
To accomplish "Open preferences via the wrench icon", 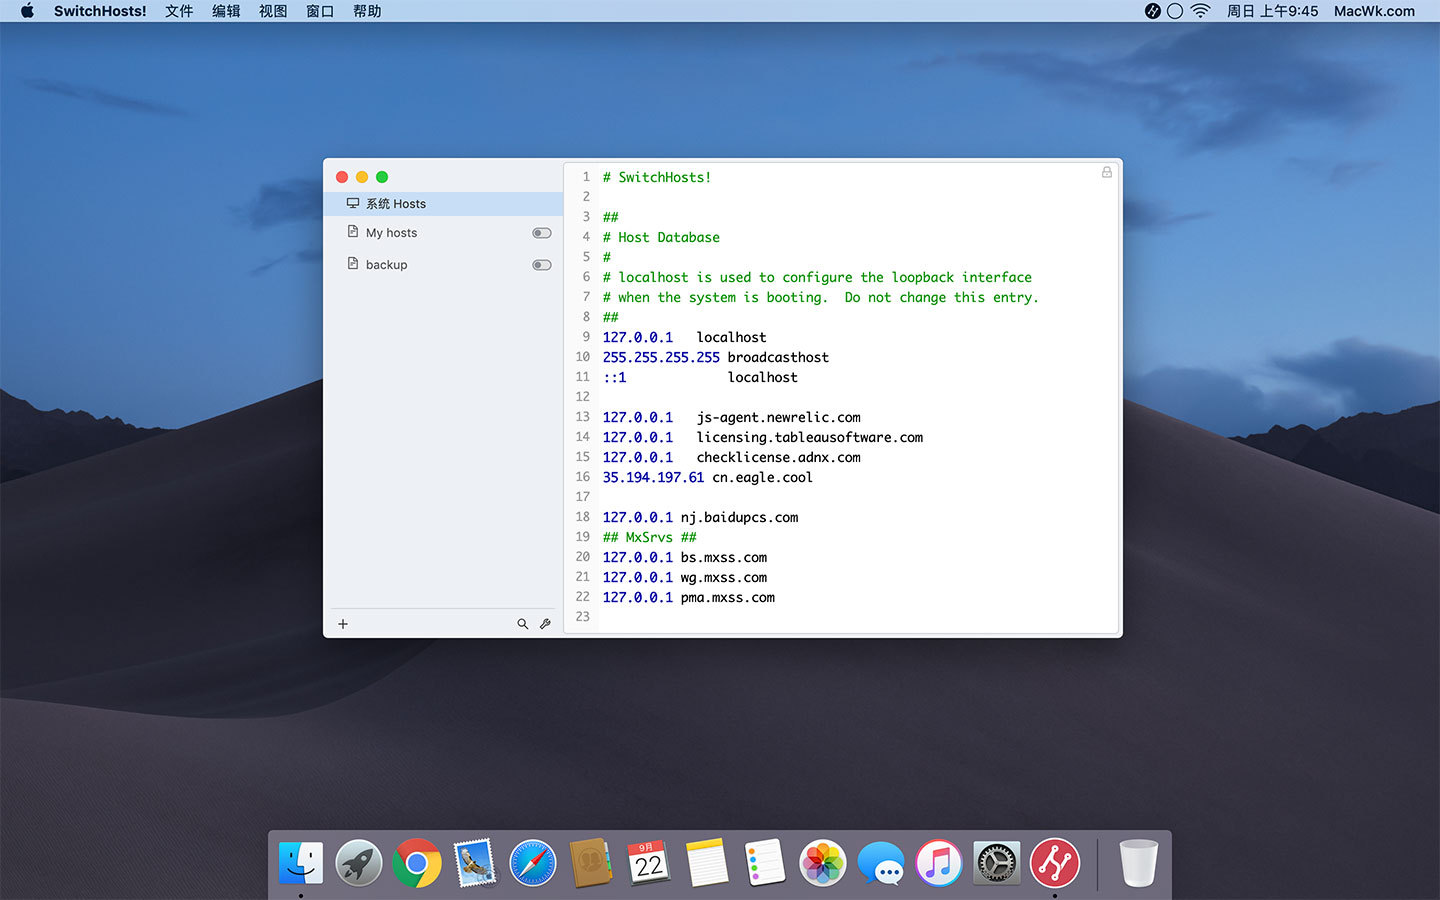I will coord(545,624).
